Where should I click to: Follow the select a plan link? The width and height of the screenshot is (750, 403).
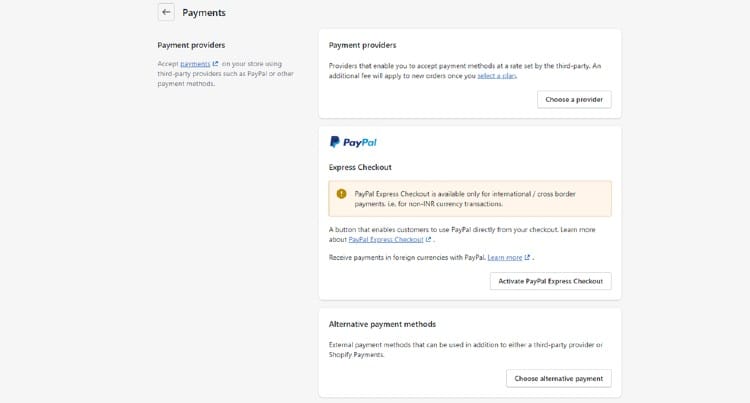coord(496,76)
